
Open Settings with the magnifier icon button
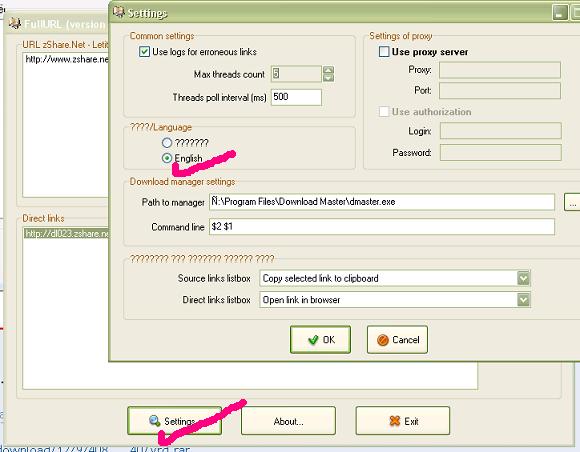point(175,421)
